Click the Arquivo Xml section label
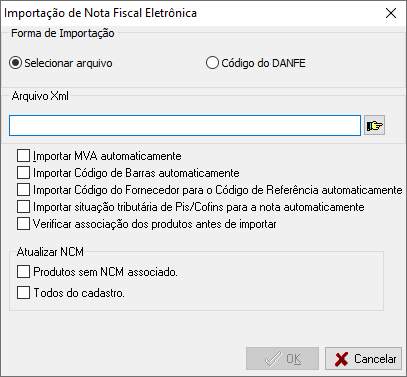Image resolution: width=407 pixels, height=377 pixels. 40,96
